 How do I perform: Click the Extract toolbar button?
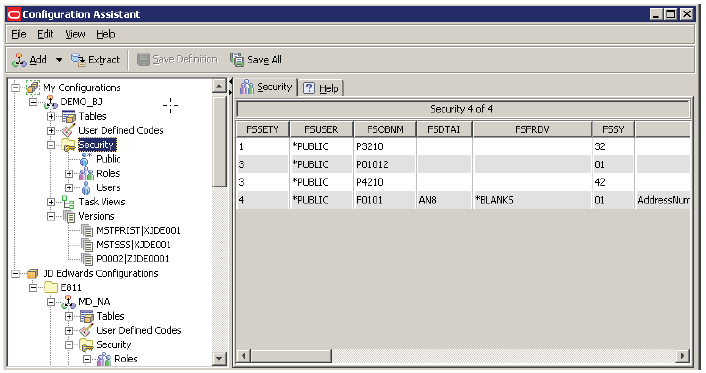pos(95,60)
